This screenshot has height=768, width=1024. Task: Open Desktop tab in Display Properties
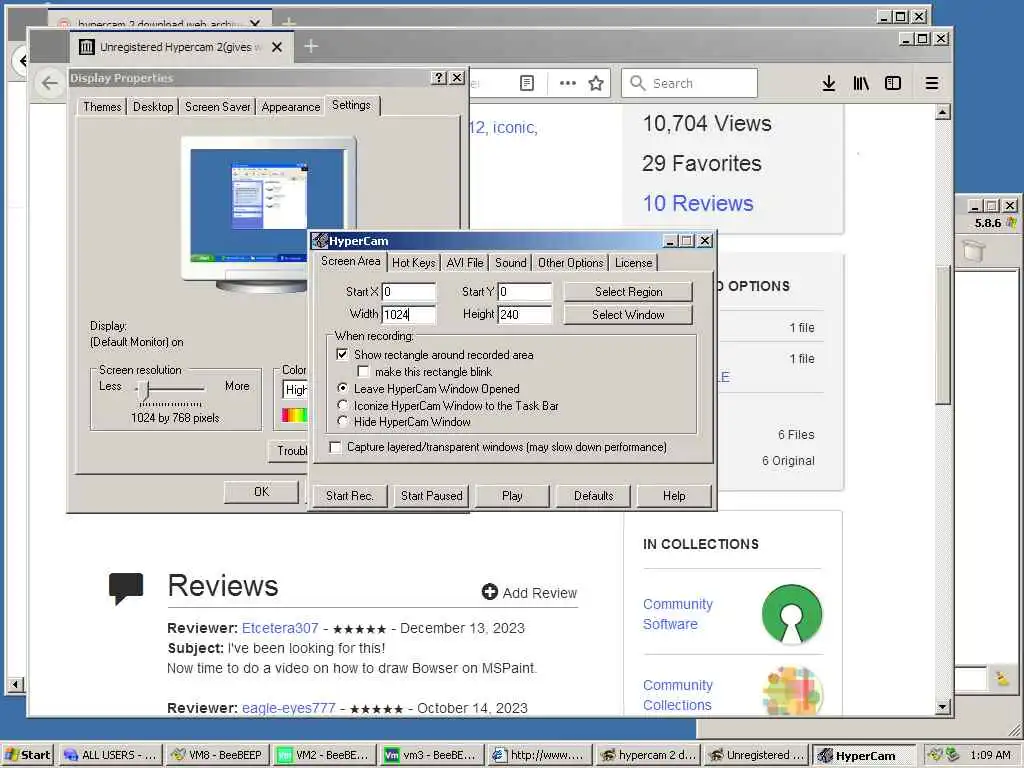click(x=153, y=106)
